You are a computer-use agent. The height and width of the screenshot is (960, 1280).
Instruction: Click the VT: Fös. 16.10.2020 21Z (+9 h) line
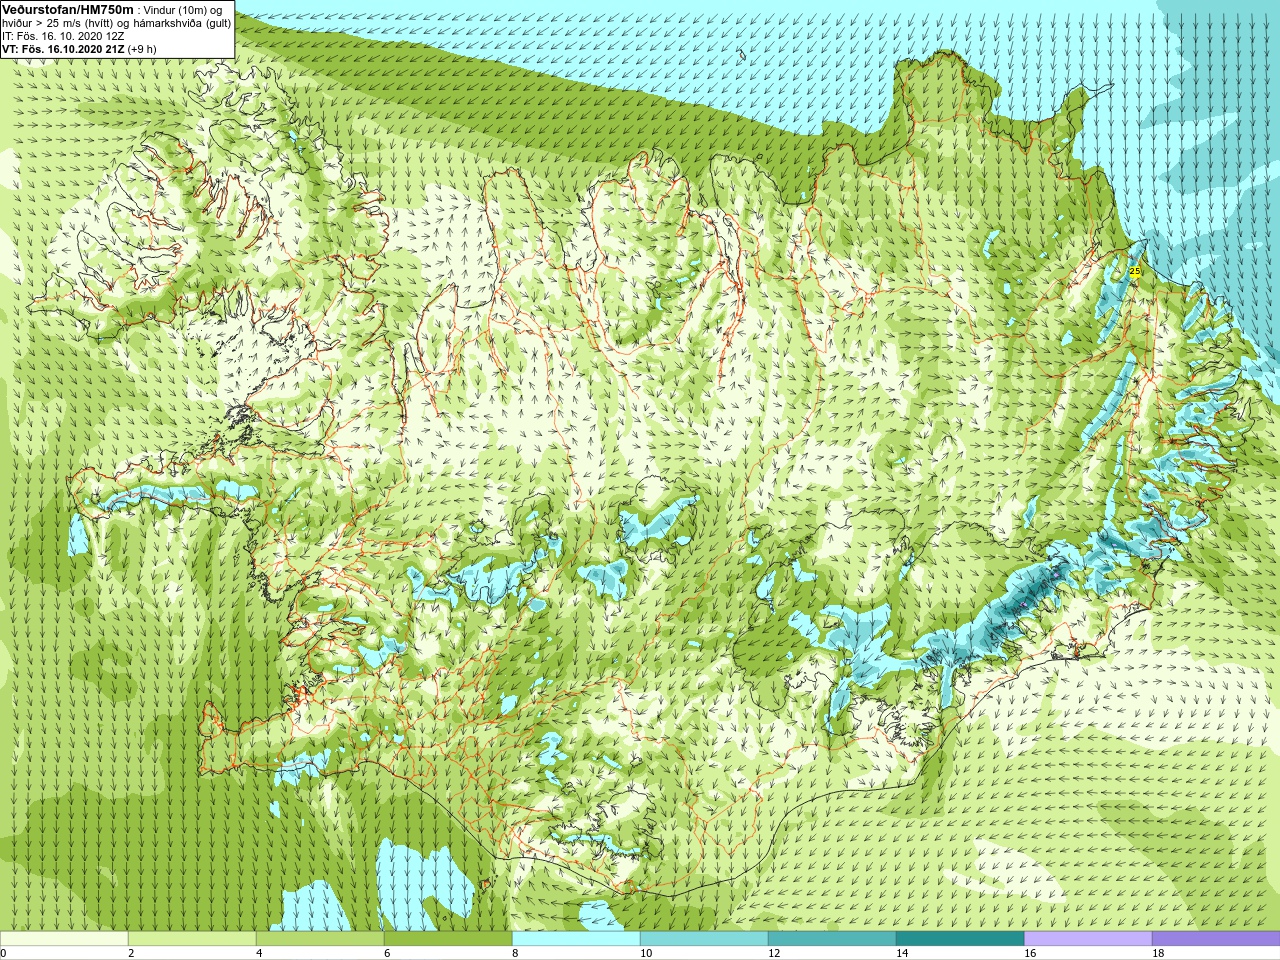[79, 47]
